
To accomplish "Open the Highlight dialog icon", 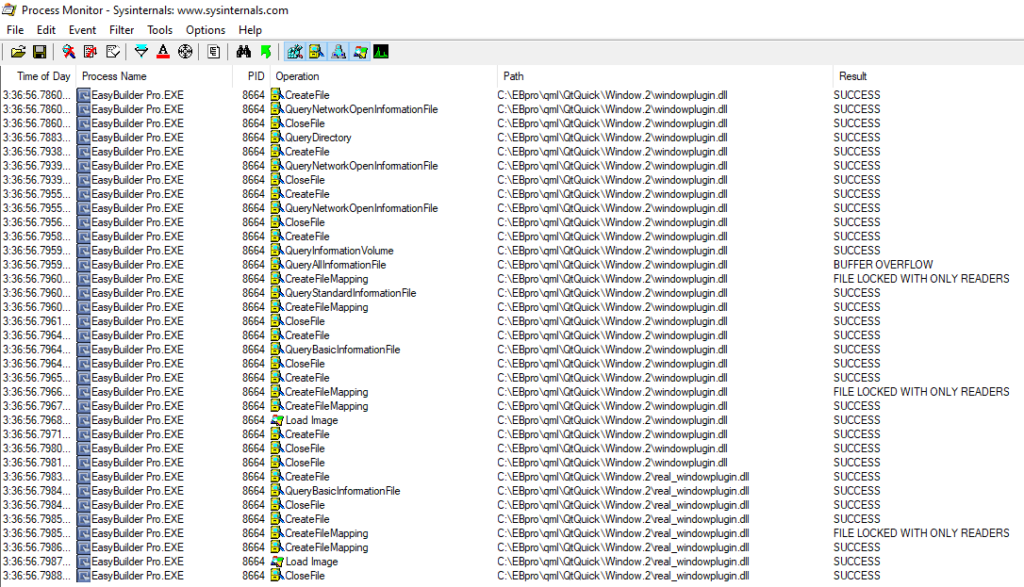I will tap(164, 51).
